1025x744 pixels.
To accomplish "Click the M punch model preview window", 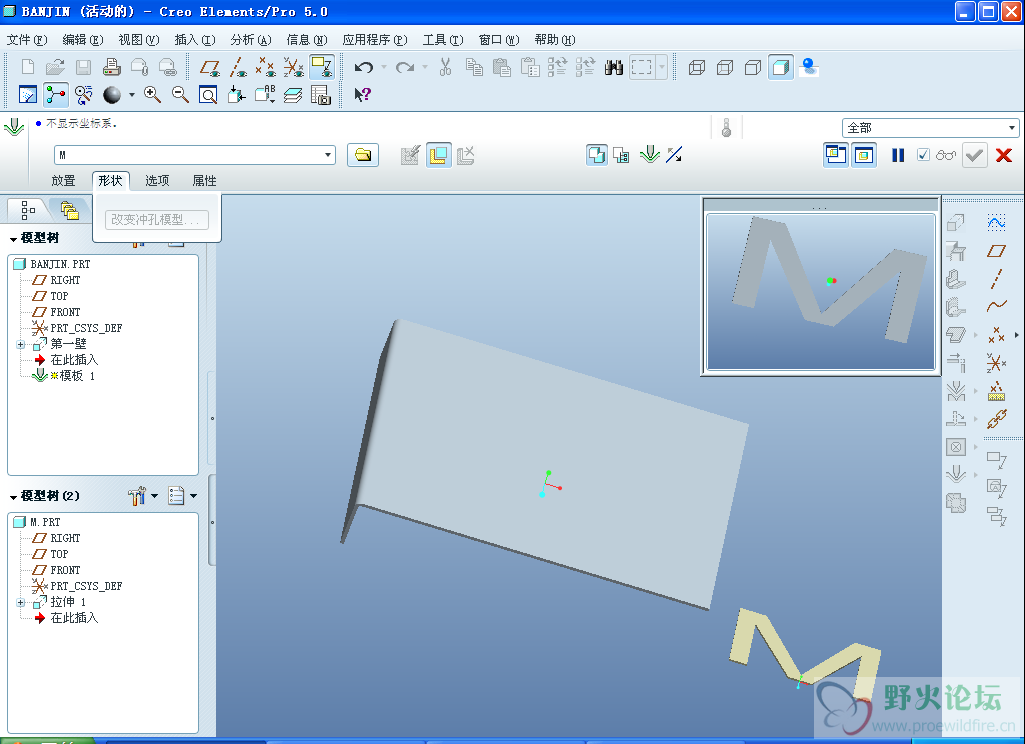I will click(x=820, y=292).
